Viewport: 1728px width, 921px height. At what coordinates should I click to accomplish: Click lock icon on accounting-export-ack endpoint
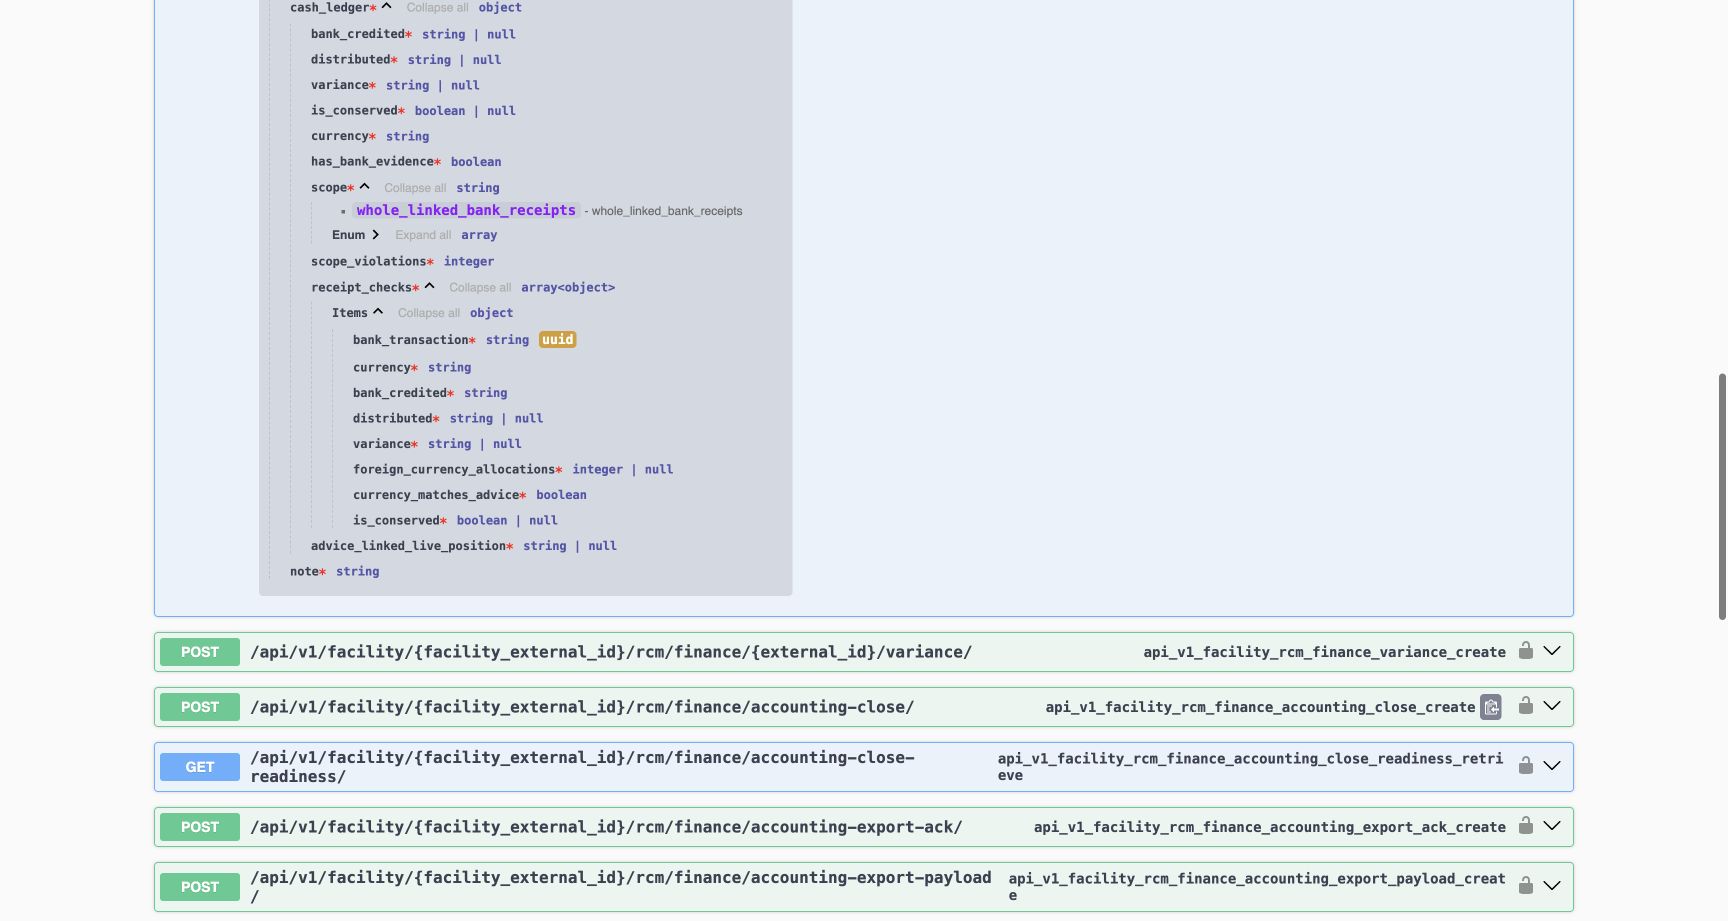pos(1526,826)
